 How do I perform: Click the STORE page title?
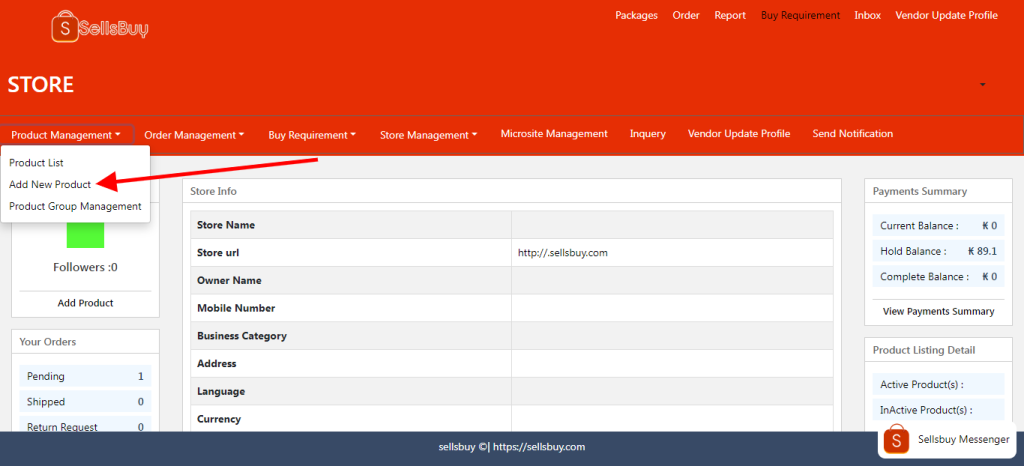tap(40, 85)
